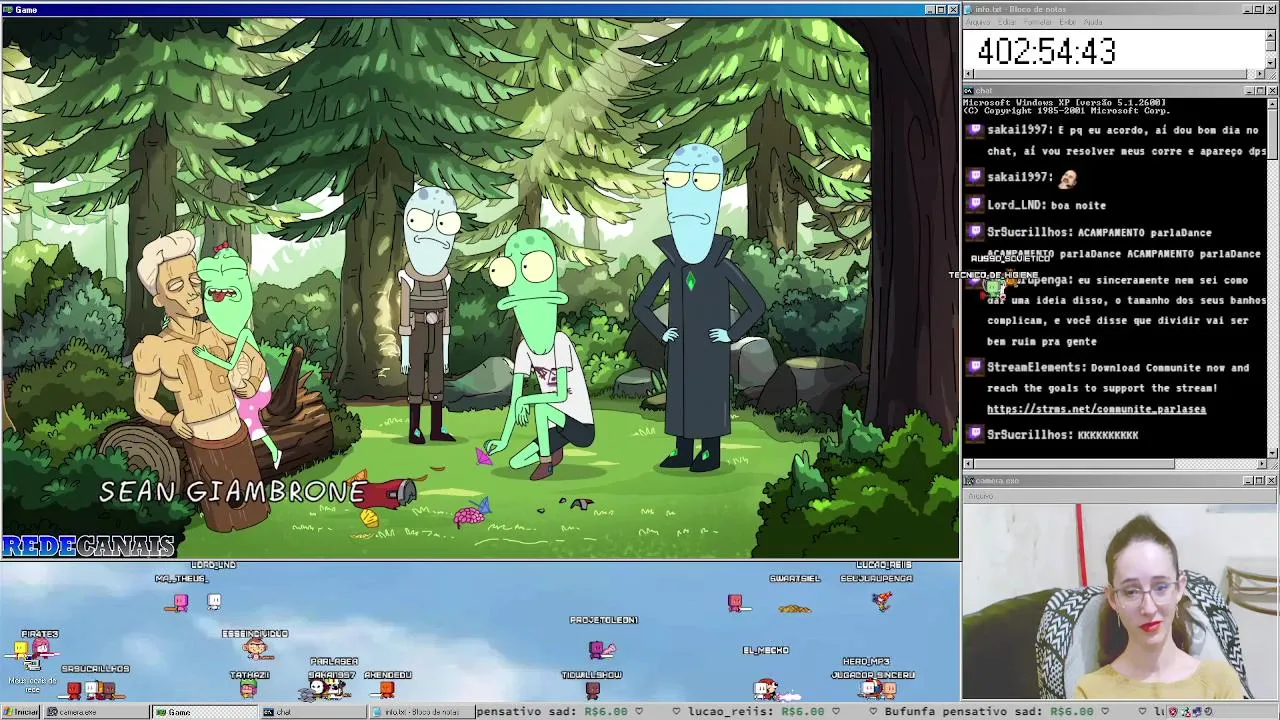
Task: Click notepad horizontal scrollbar right arrow
Action: point(1260,74)
